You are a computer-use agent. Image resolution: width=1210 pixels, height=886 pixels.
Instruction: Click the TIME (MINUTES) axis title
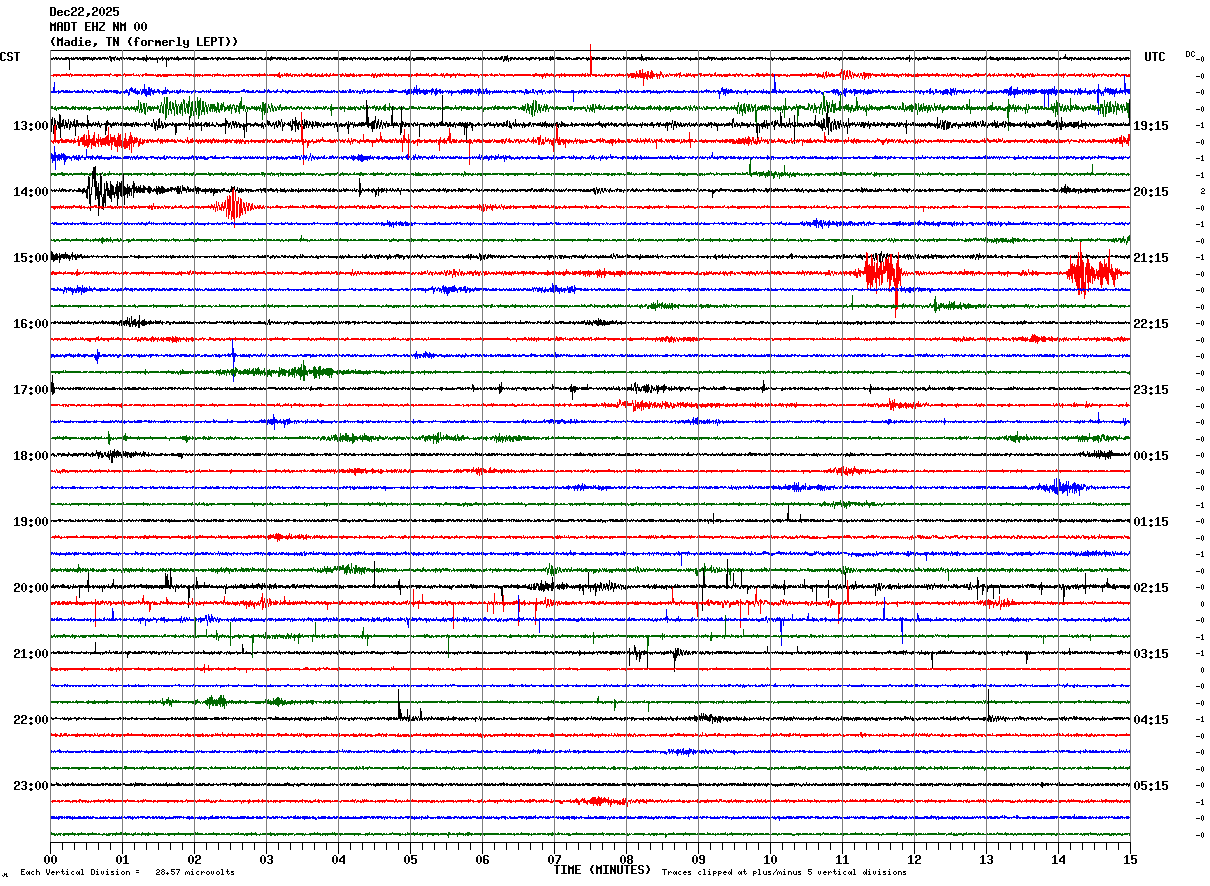click(602, 870)
